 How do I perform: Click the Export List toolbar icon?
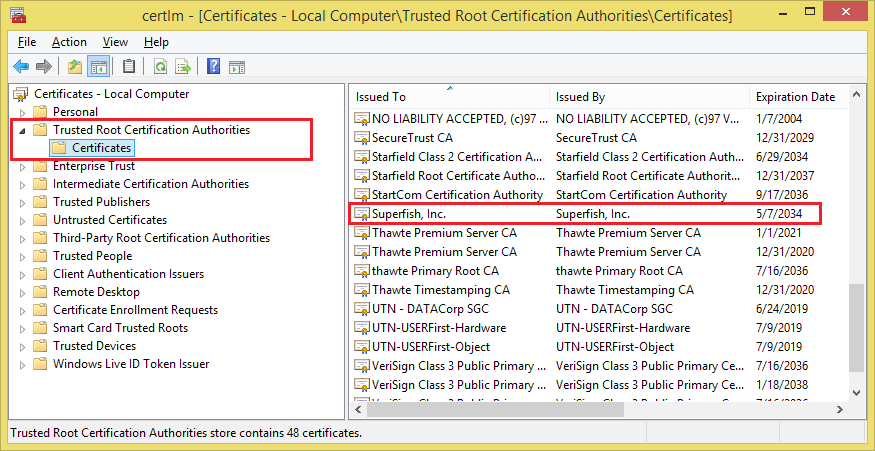point(183,67)
